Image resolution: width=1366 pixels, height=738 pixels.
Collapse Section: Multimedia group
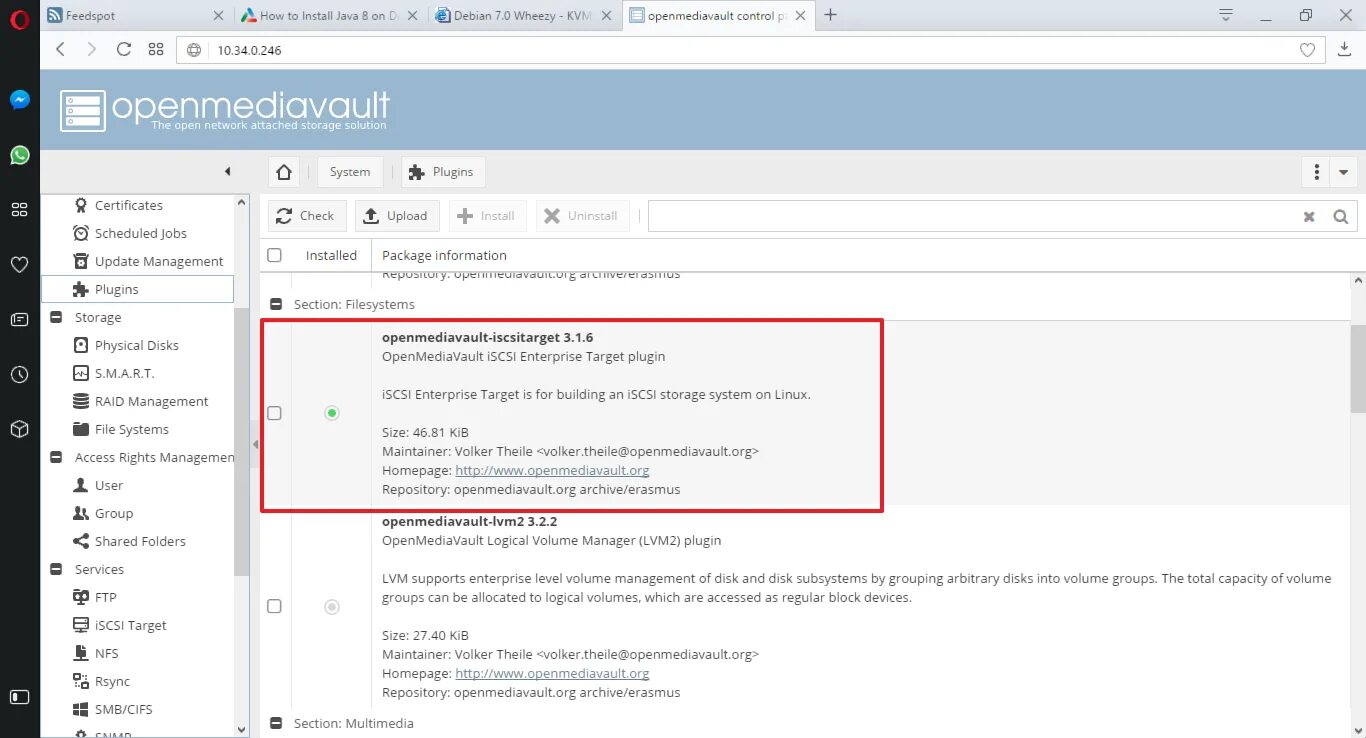click(276, 723)
